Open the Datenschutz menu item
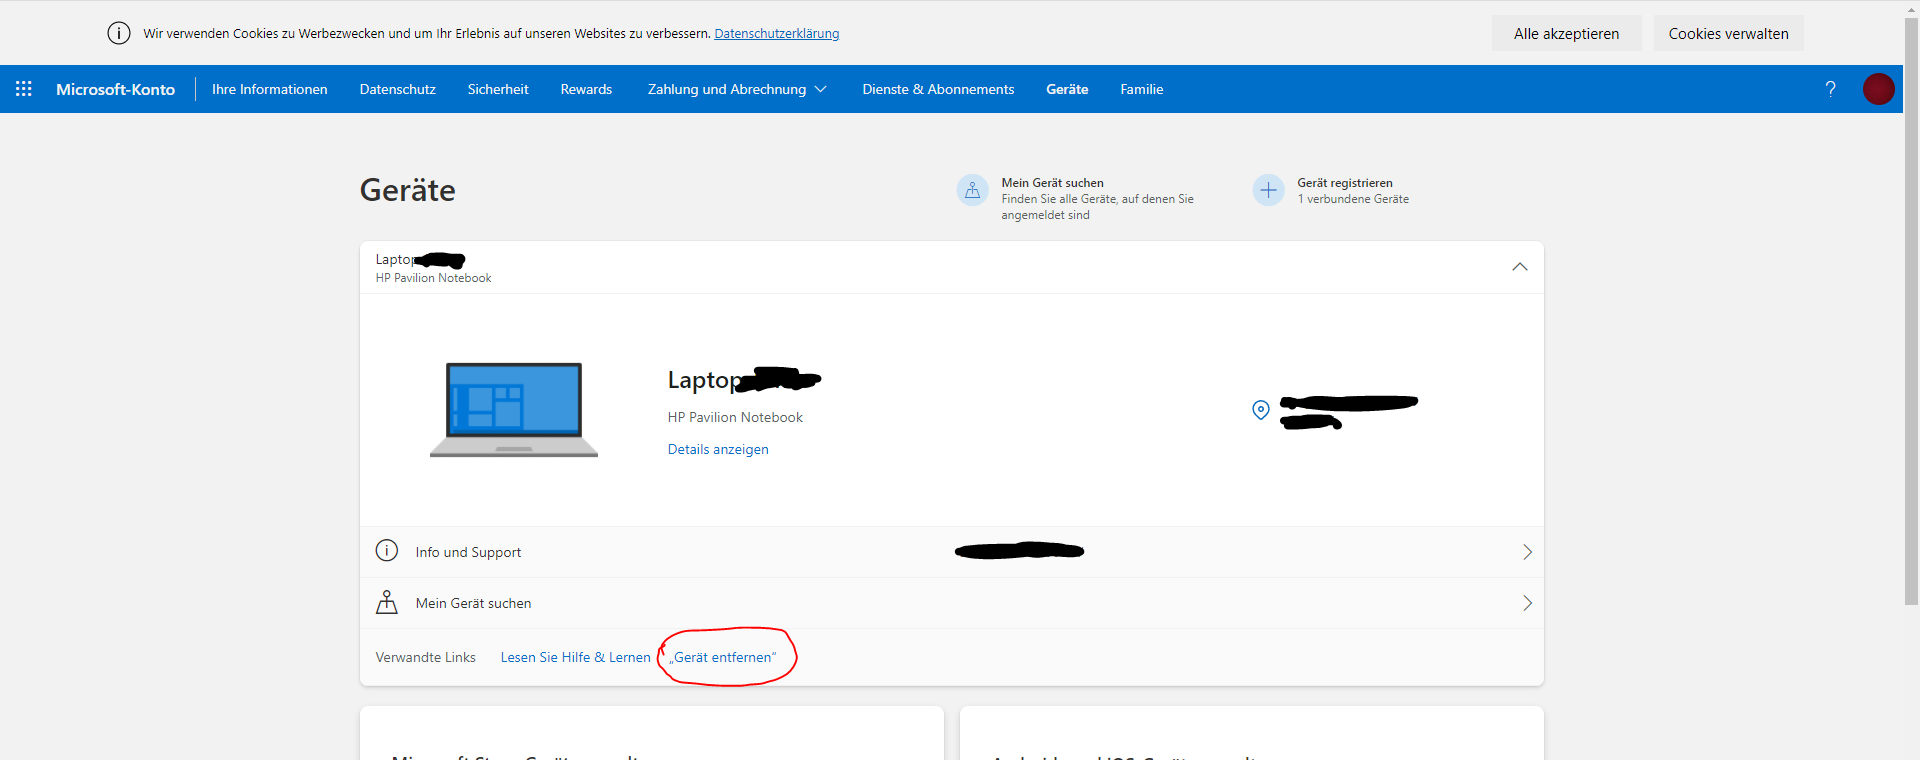This screenshot has width=1920, height=760. tap(398, 89)
